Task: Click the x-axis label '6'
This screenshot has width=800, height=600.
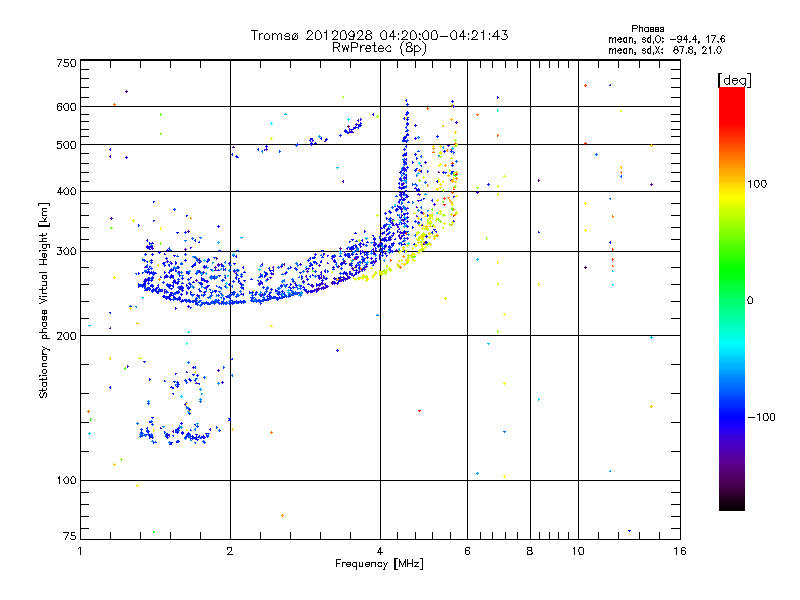Action: click(467, 551)
